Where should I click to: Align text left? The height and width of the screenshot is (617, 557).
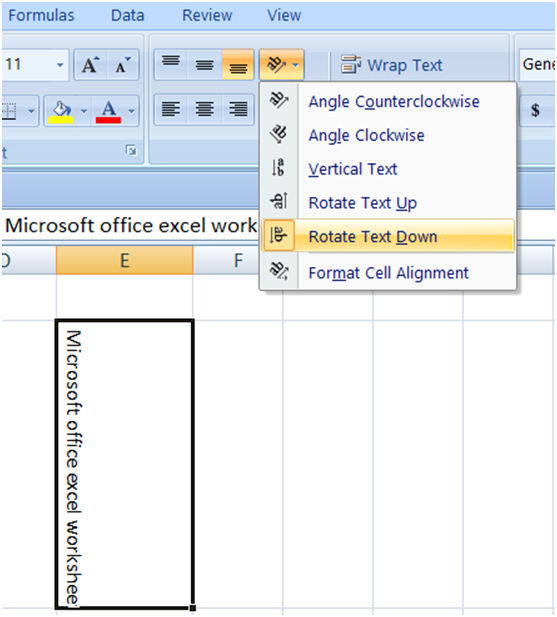tap(171, 109)
